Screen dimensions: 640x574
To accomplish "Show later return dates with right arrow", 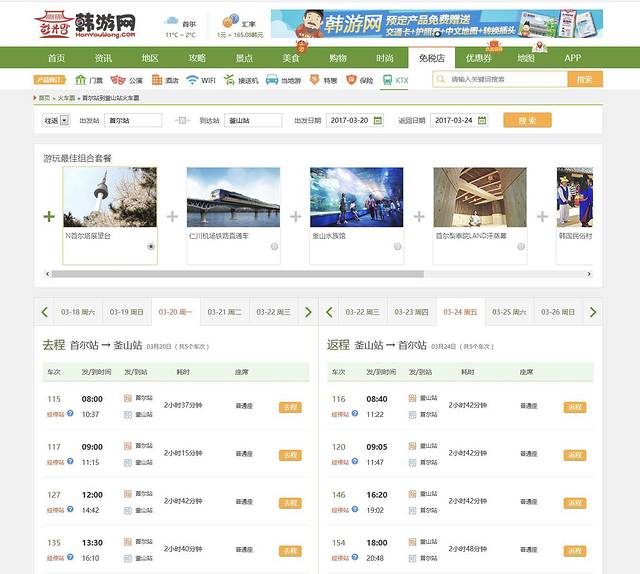I will tap(594, 312).
